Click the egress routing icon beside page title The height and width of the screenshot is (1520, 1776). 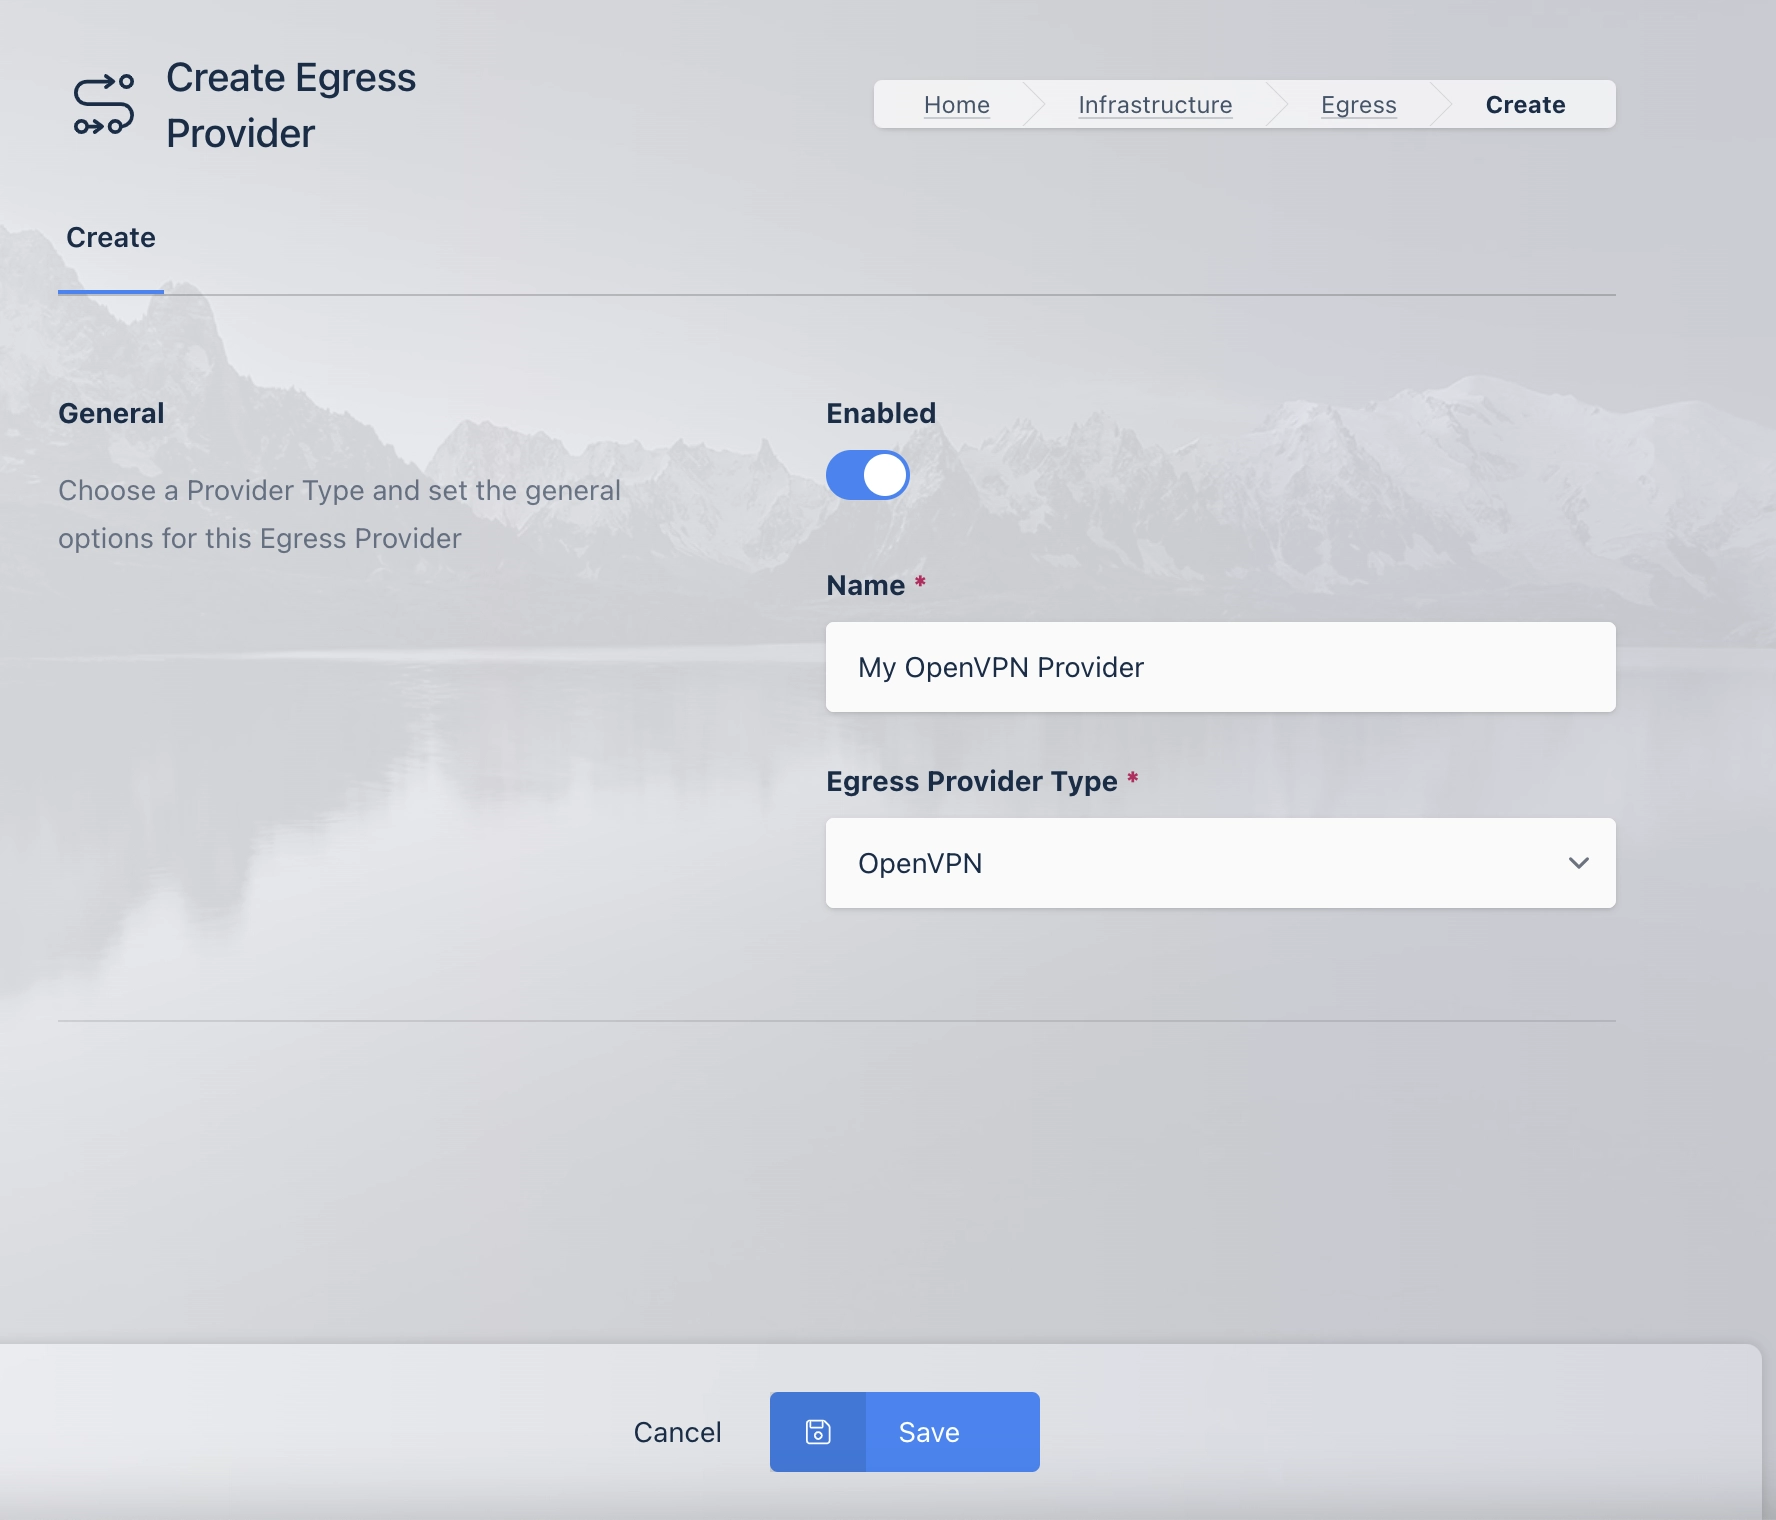point(104,105)
